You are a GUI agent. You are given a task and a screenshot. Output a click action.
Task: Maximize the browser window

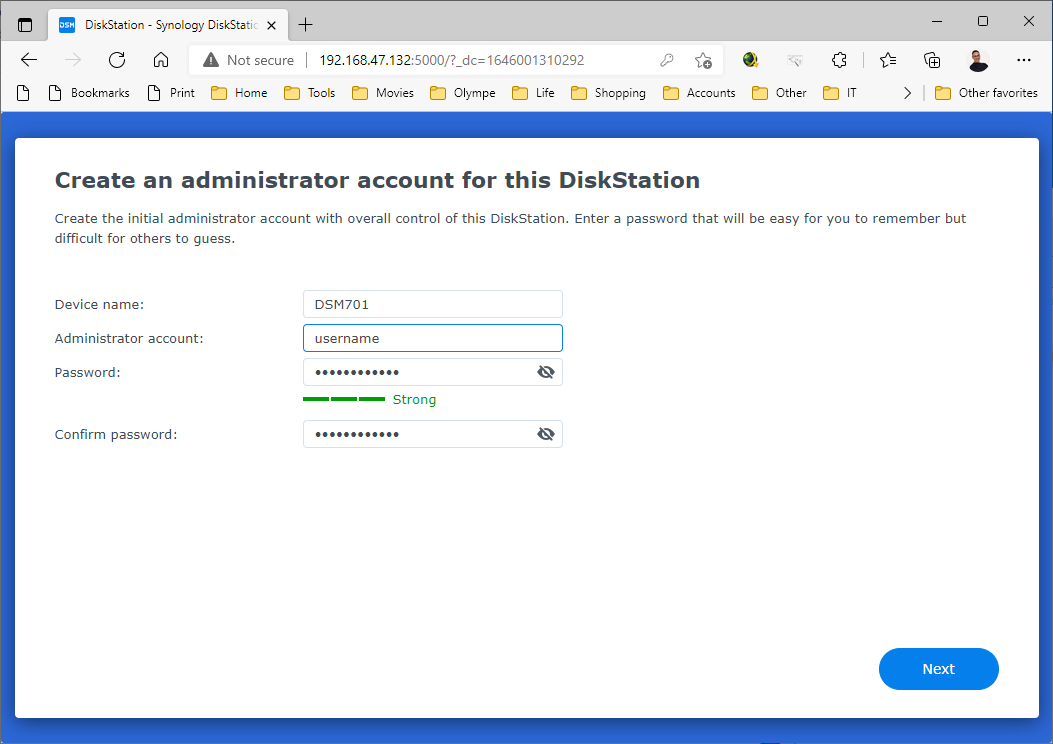pyautogui.click(x=982, y=21)
